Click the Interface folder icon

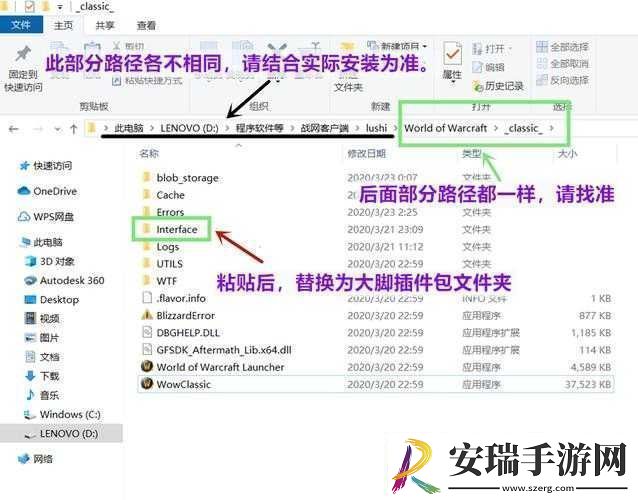tap(146, 229)
